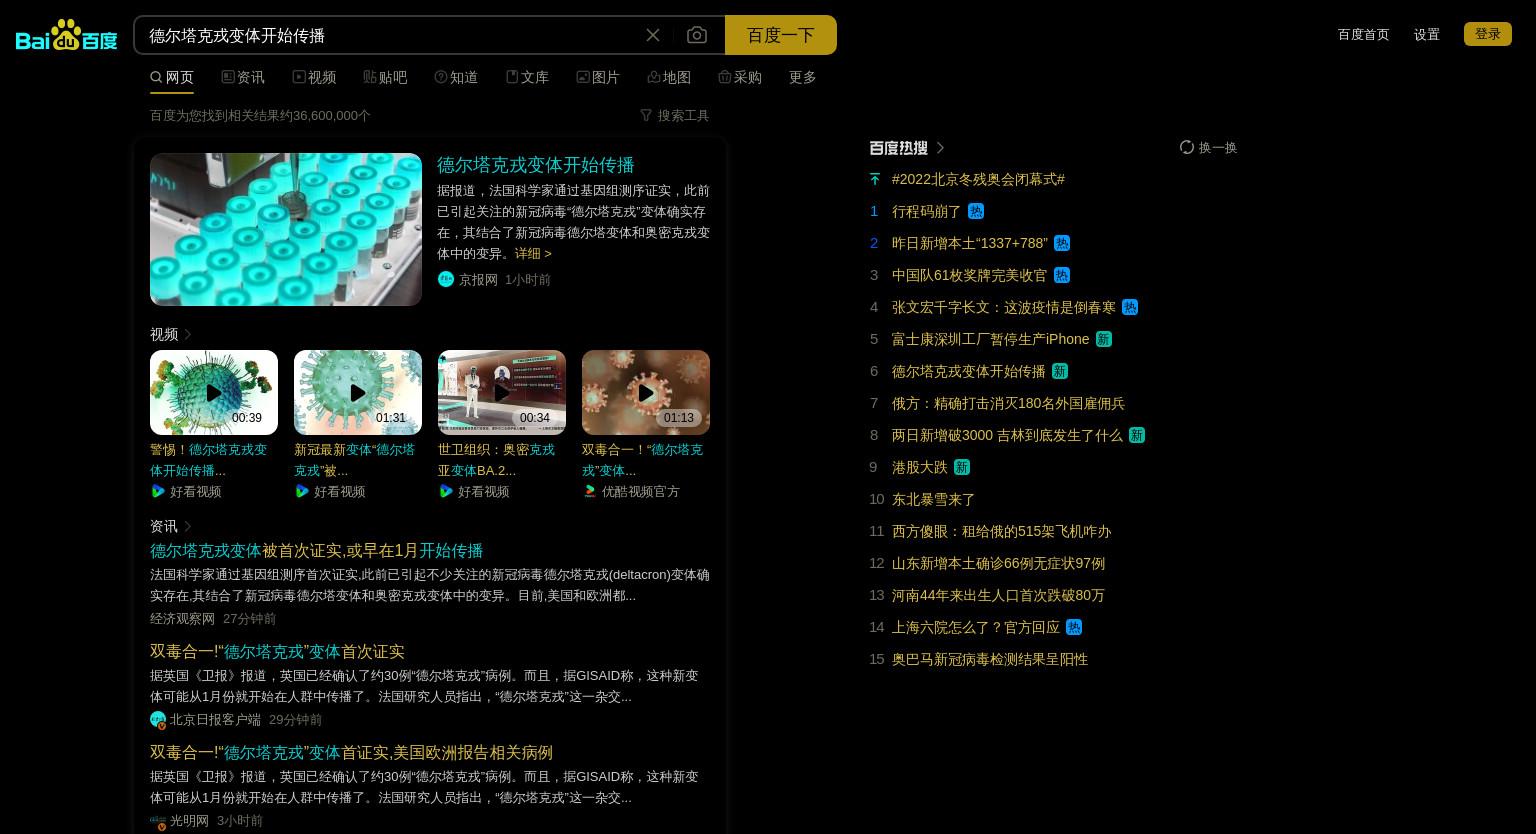The height and width of the screenshot is (834, 1536).
Task: Click 京报网 source icon
Action: 446,279
